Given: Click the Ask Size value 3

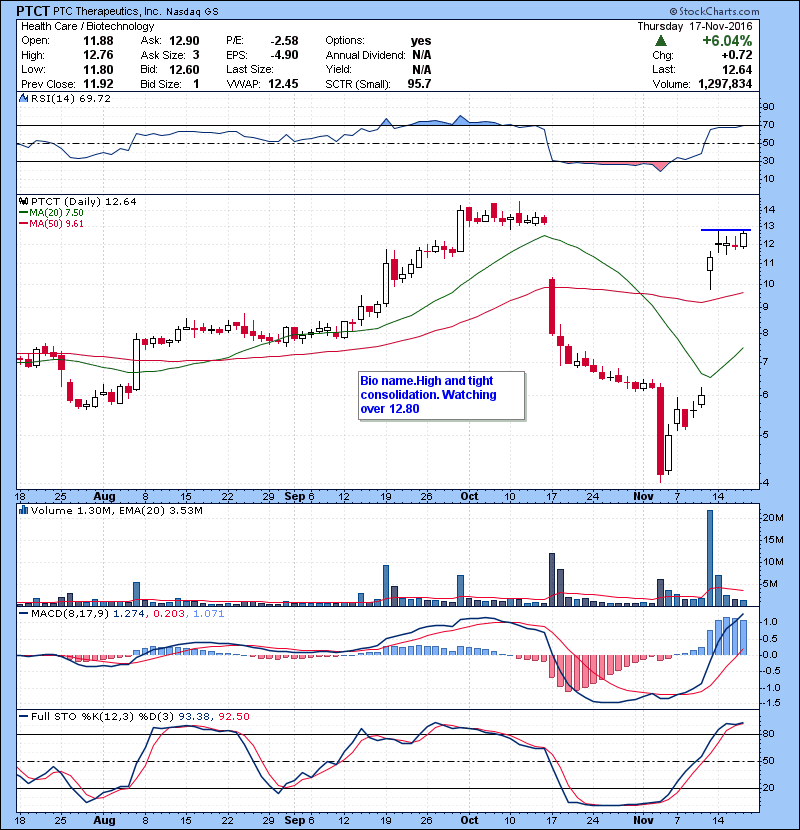Looking at the screenshot, I should 196,55.
